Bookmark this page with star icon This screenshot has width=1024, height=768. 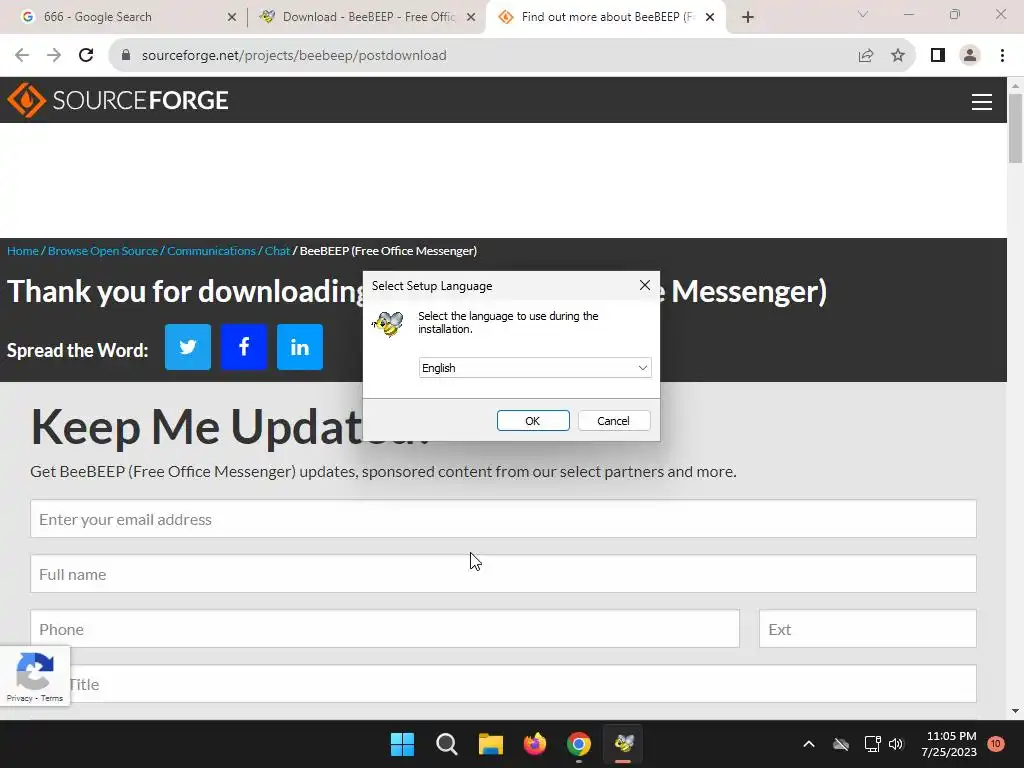[898, 56]
